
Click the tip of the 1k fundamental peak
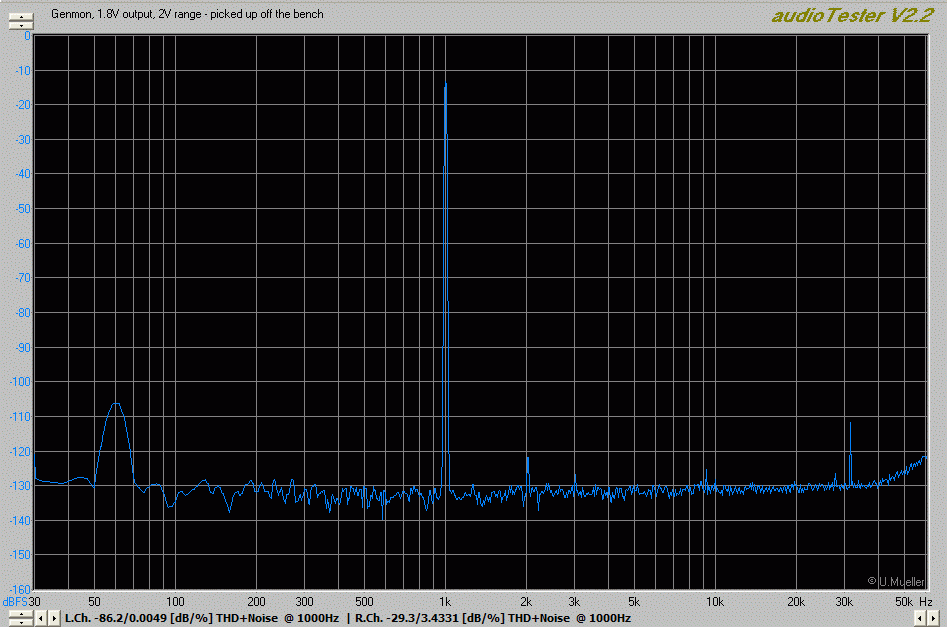pyautogui.click(x=445, y=85)
